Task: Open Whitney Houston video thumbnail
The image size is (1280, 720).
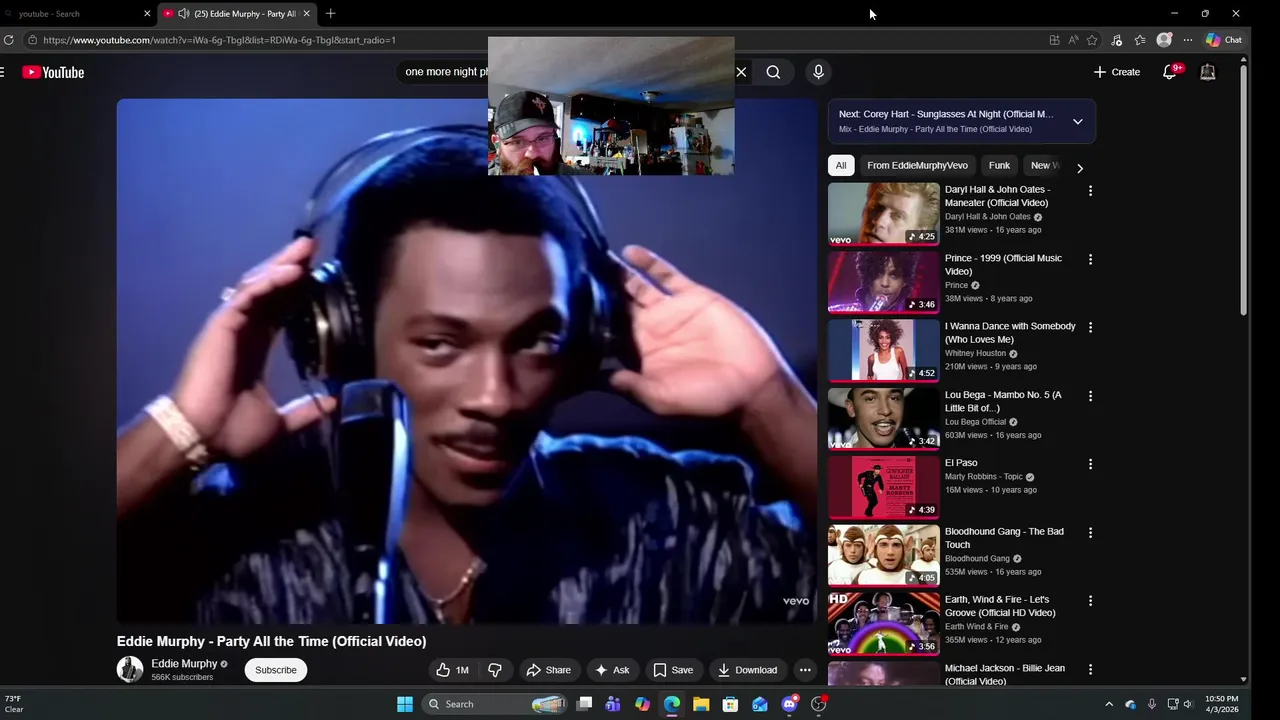Action: click(883, 351)
